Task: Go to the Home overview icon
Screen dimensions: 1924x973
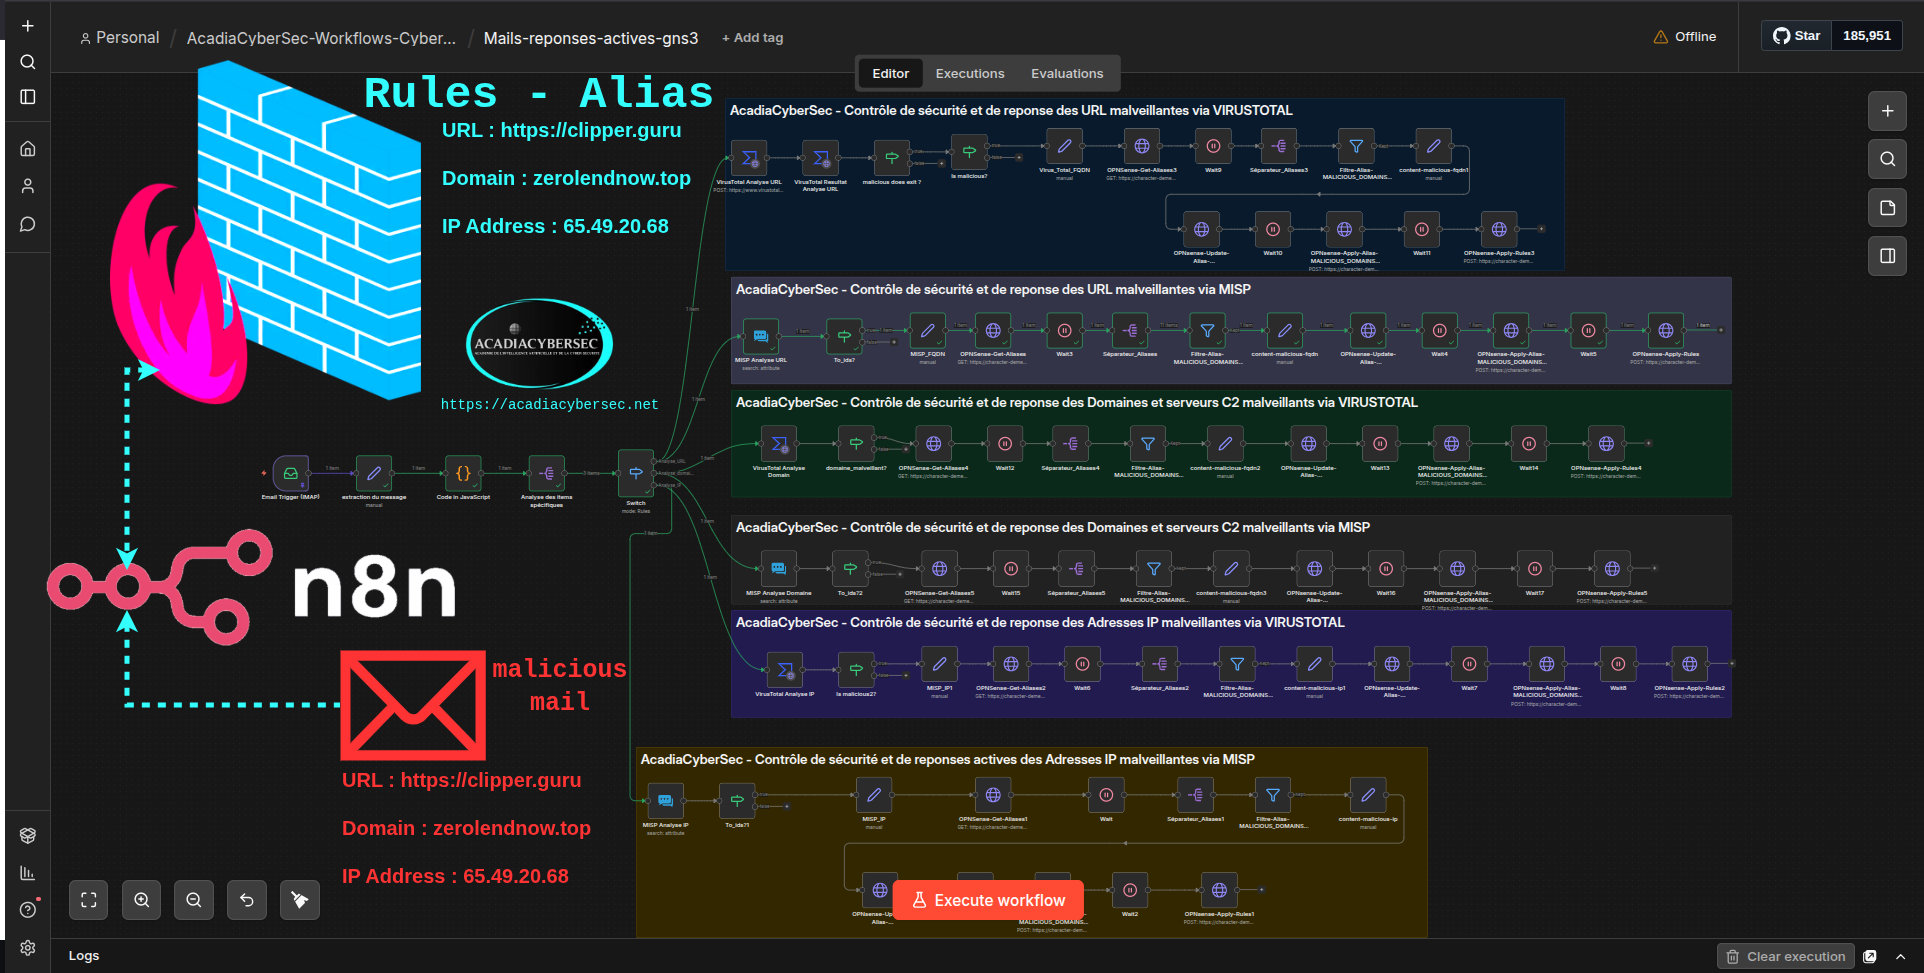Action: pyautogui.click(x=28, y=149)
